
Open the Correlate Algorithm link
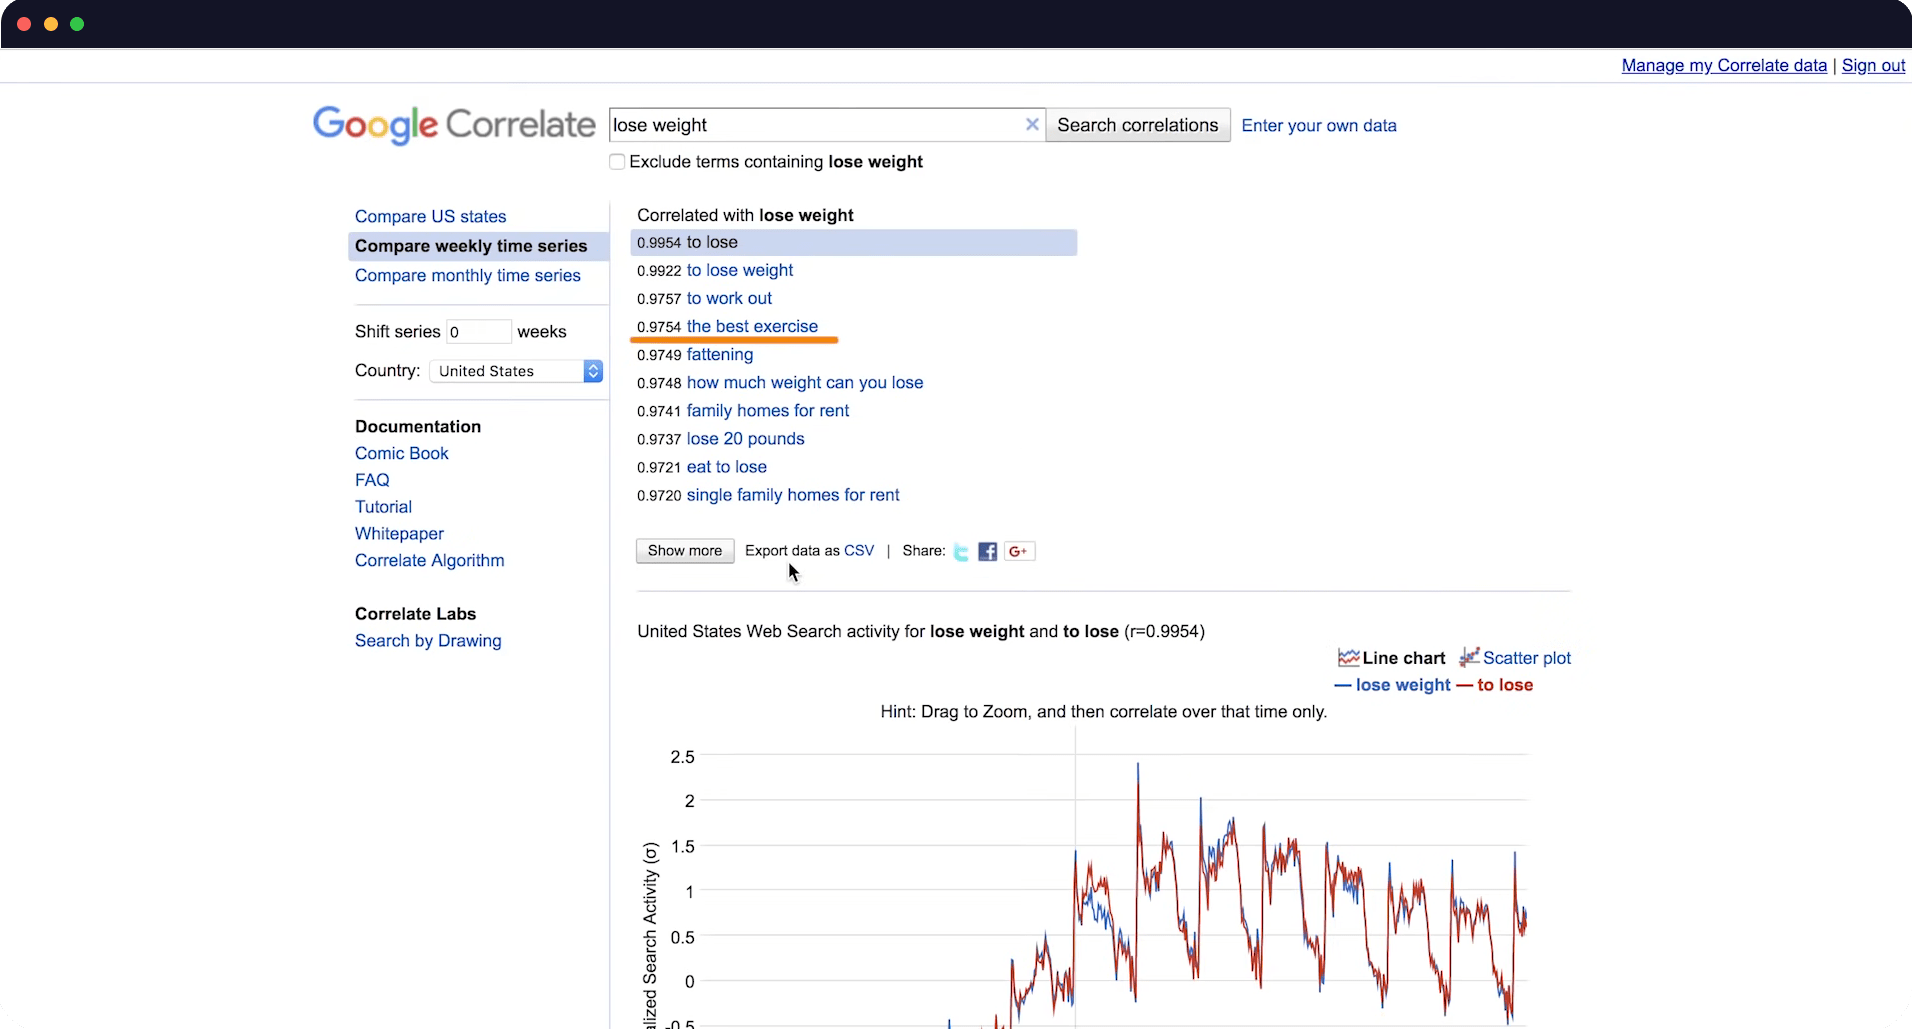click(x=429, y=561)
